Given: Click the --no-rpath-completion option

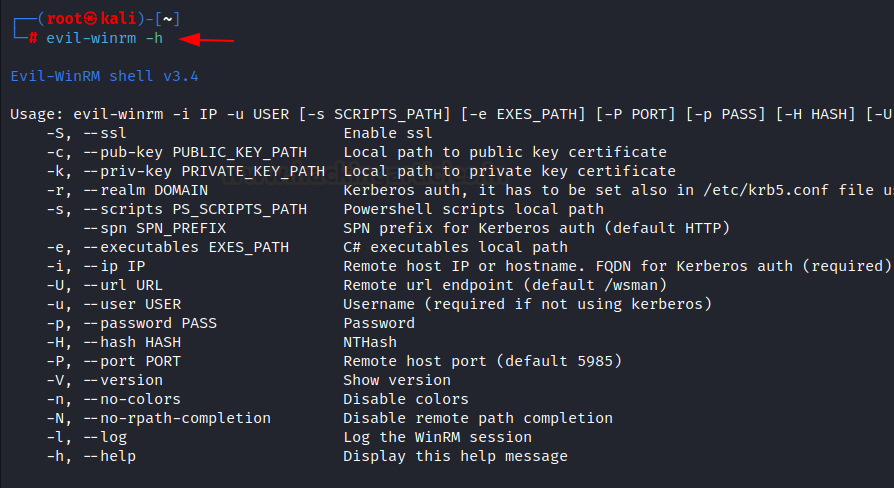Looking at the screenshot, I should click(177, 418).
